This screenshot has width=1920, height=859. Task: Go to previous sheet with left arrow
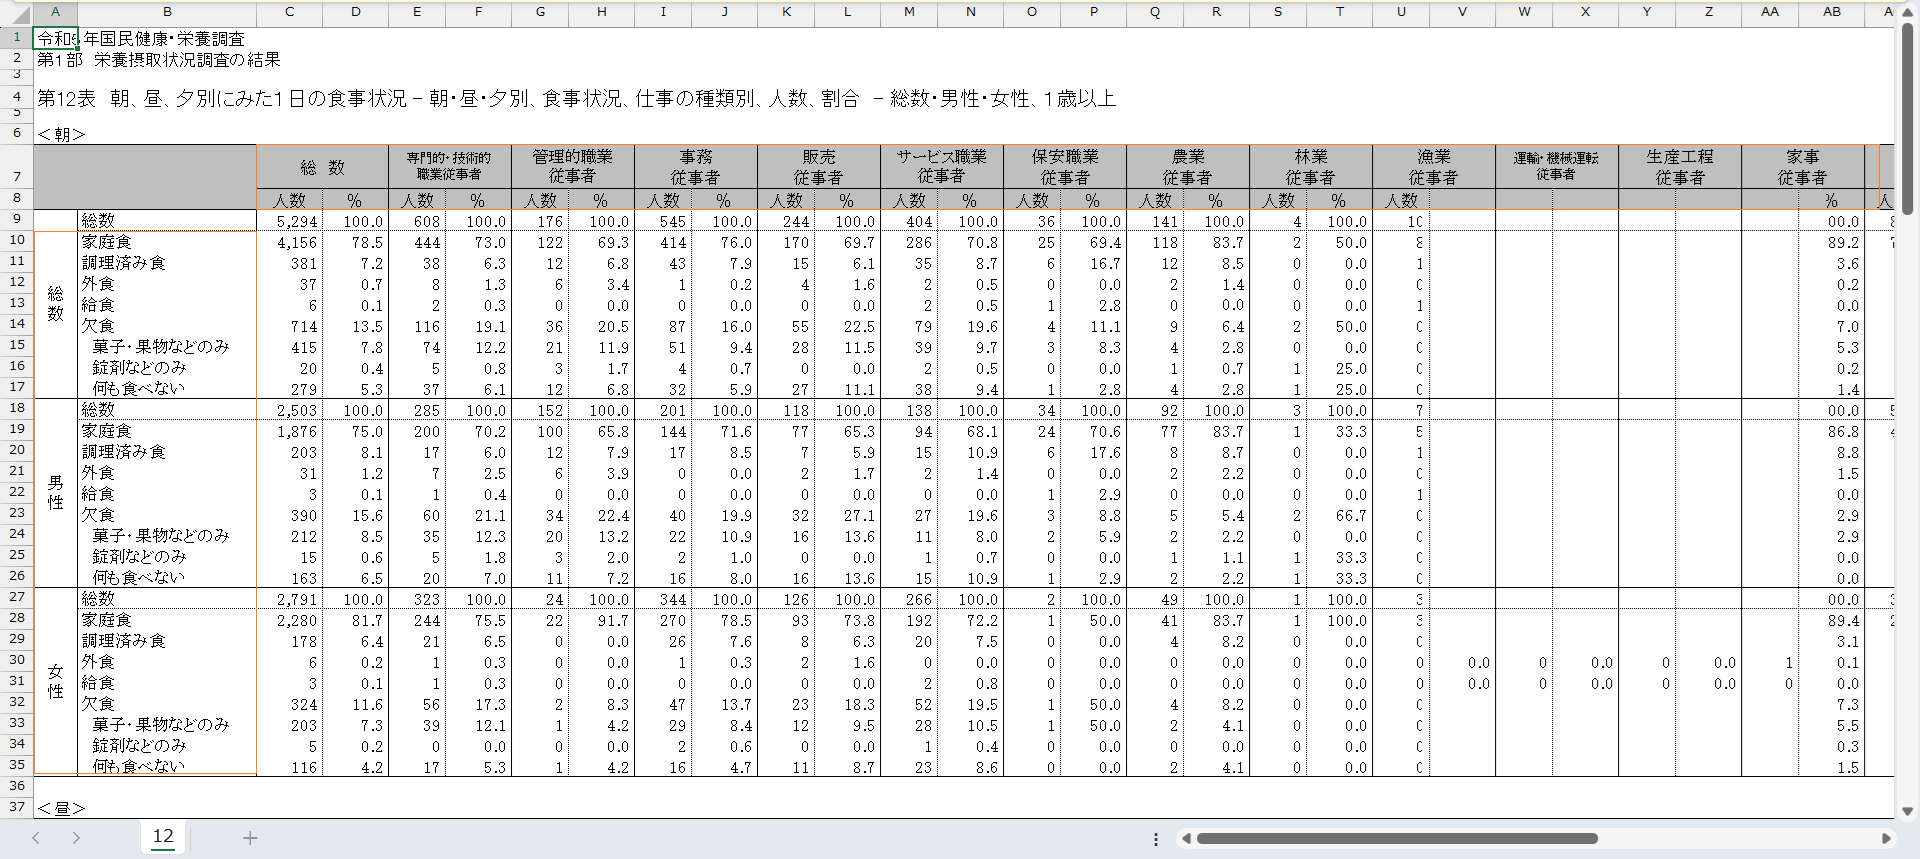(x=36, y=838)
